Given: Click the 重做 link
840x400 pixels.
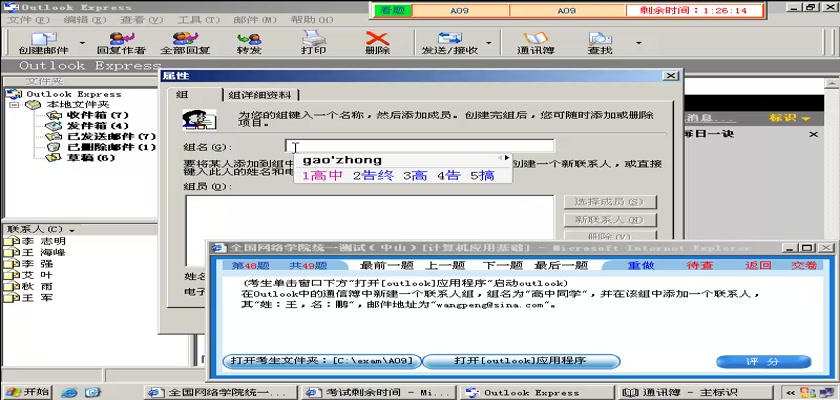Looking at the screenshot, I should pos(641,266).
